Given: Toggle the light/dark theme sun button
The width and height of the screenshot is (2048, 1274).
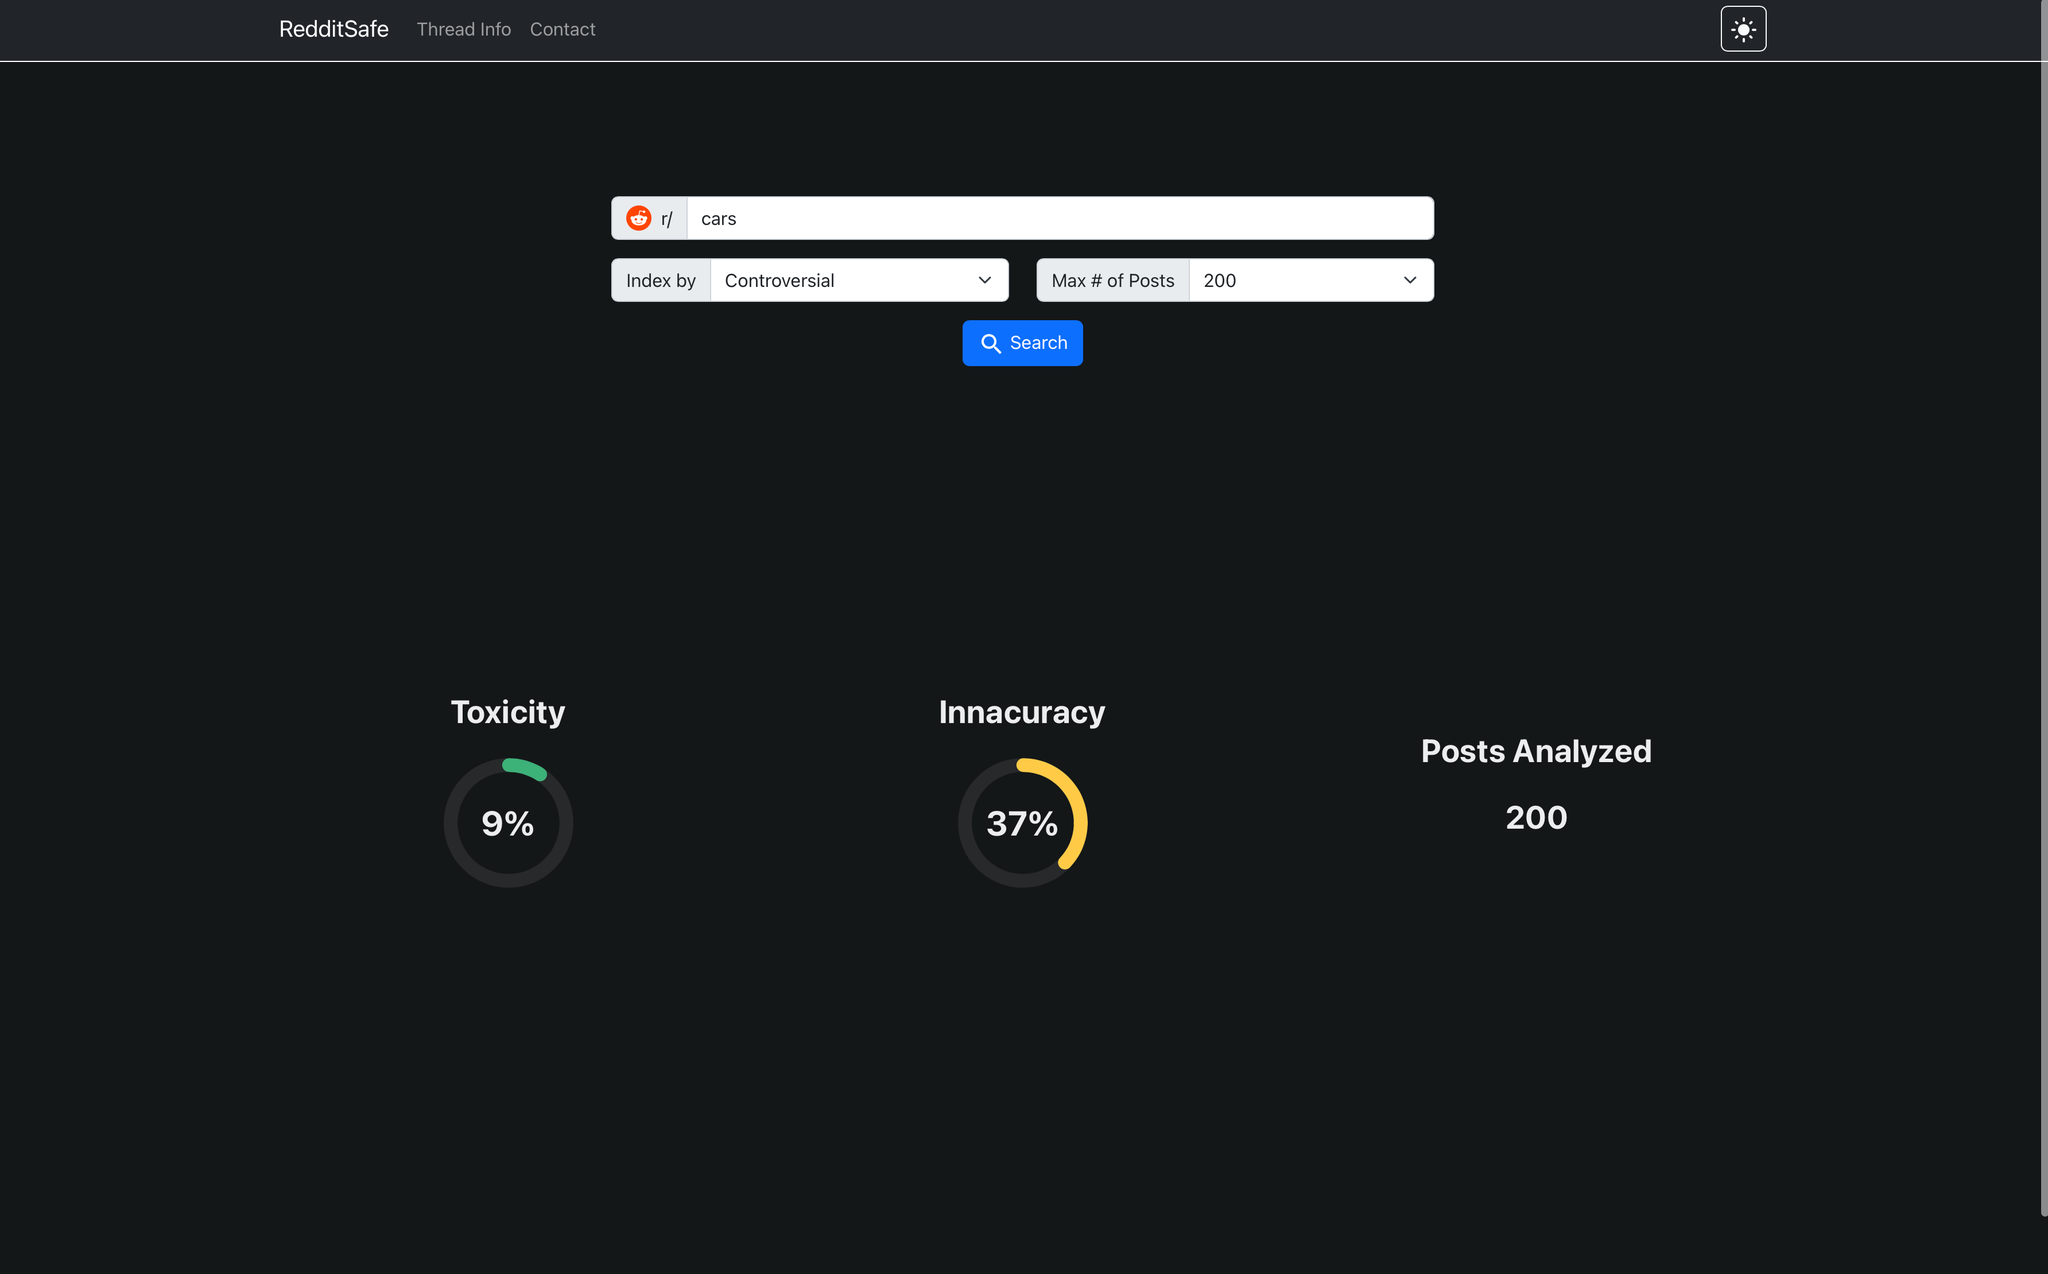Looking at the screenshot, I should (1743, 29).
